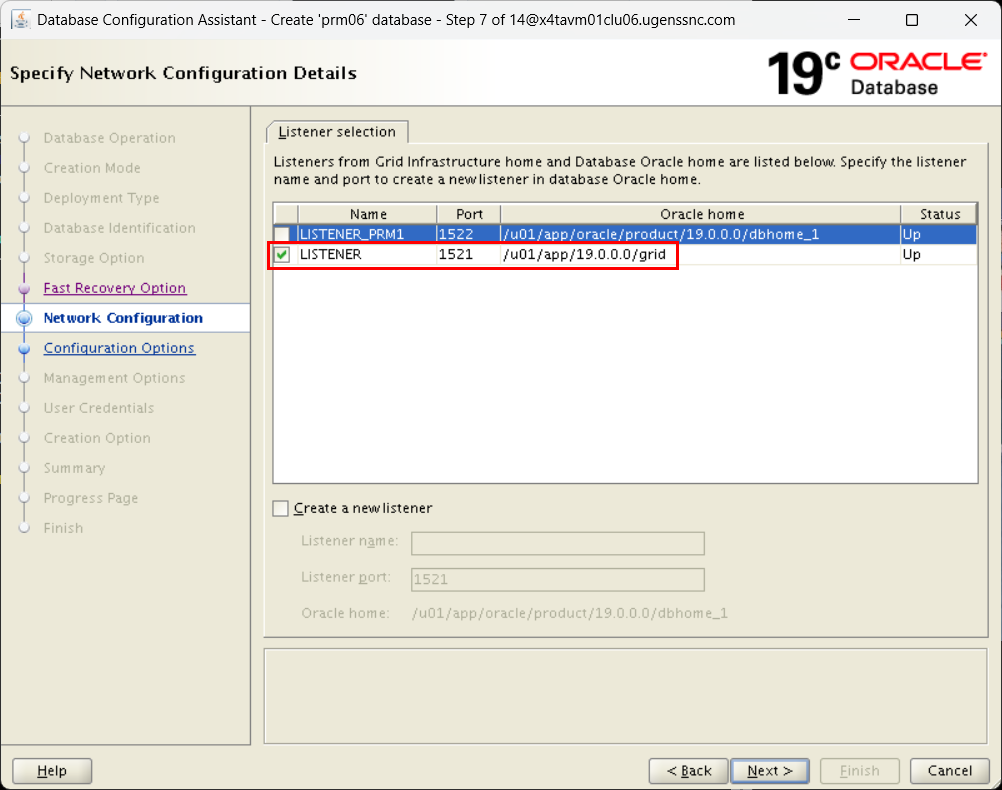1002x790 pixels.
Task: Click the Listener port input field
Action: point(558,580)
